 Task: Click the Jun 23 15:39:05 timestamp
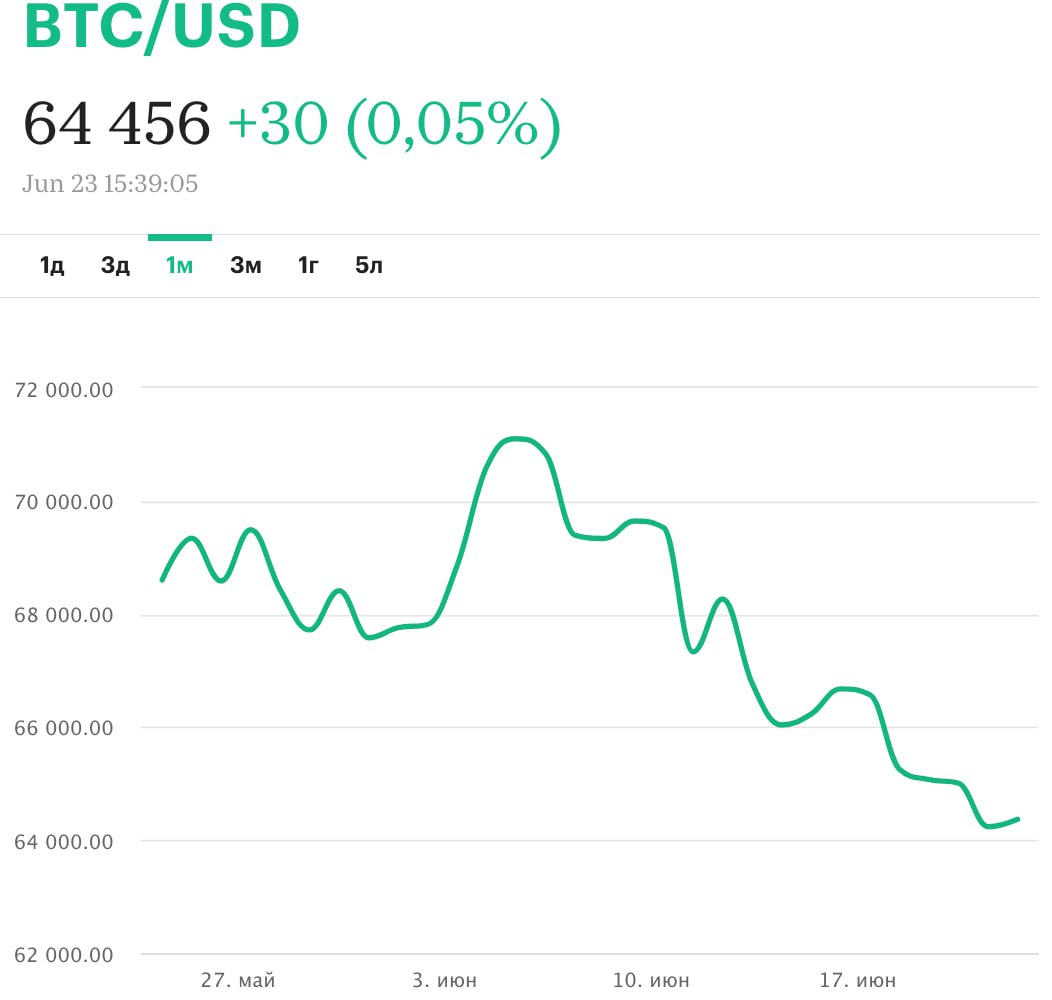click(x=110, y=184)
